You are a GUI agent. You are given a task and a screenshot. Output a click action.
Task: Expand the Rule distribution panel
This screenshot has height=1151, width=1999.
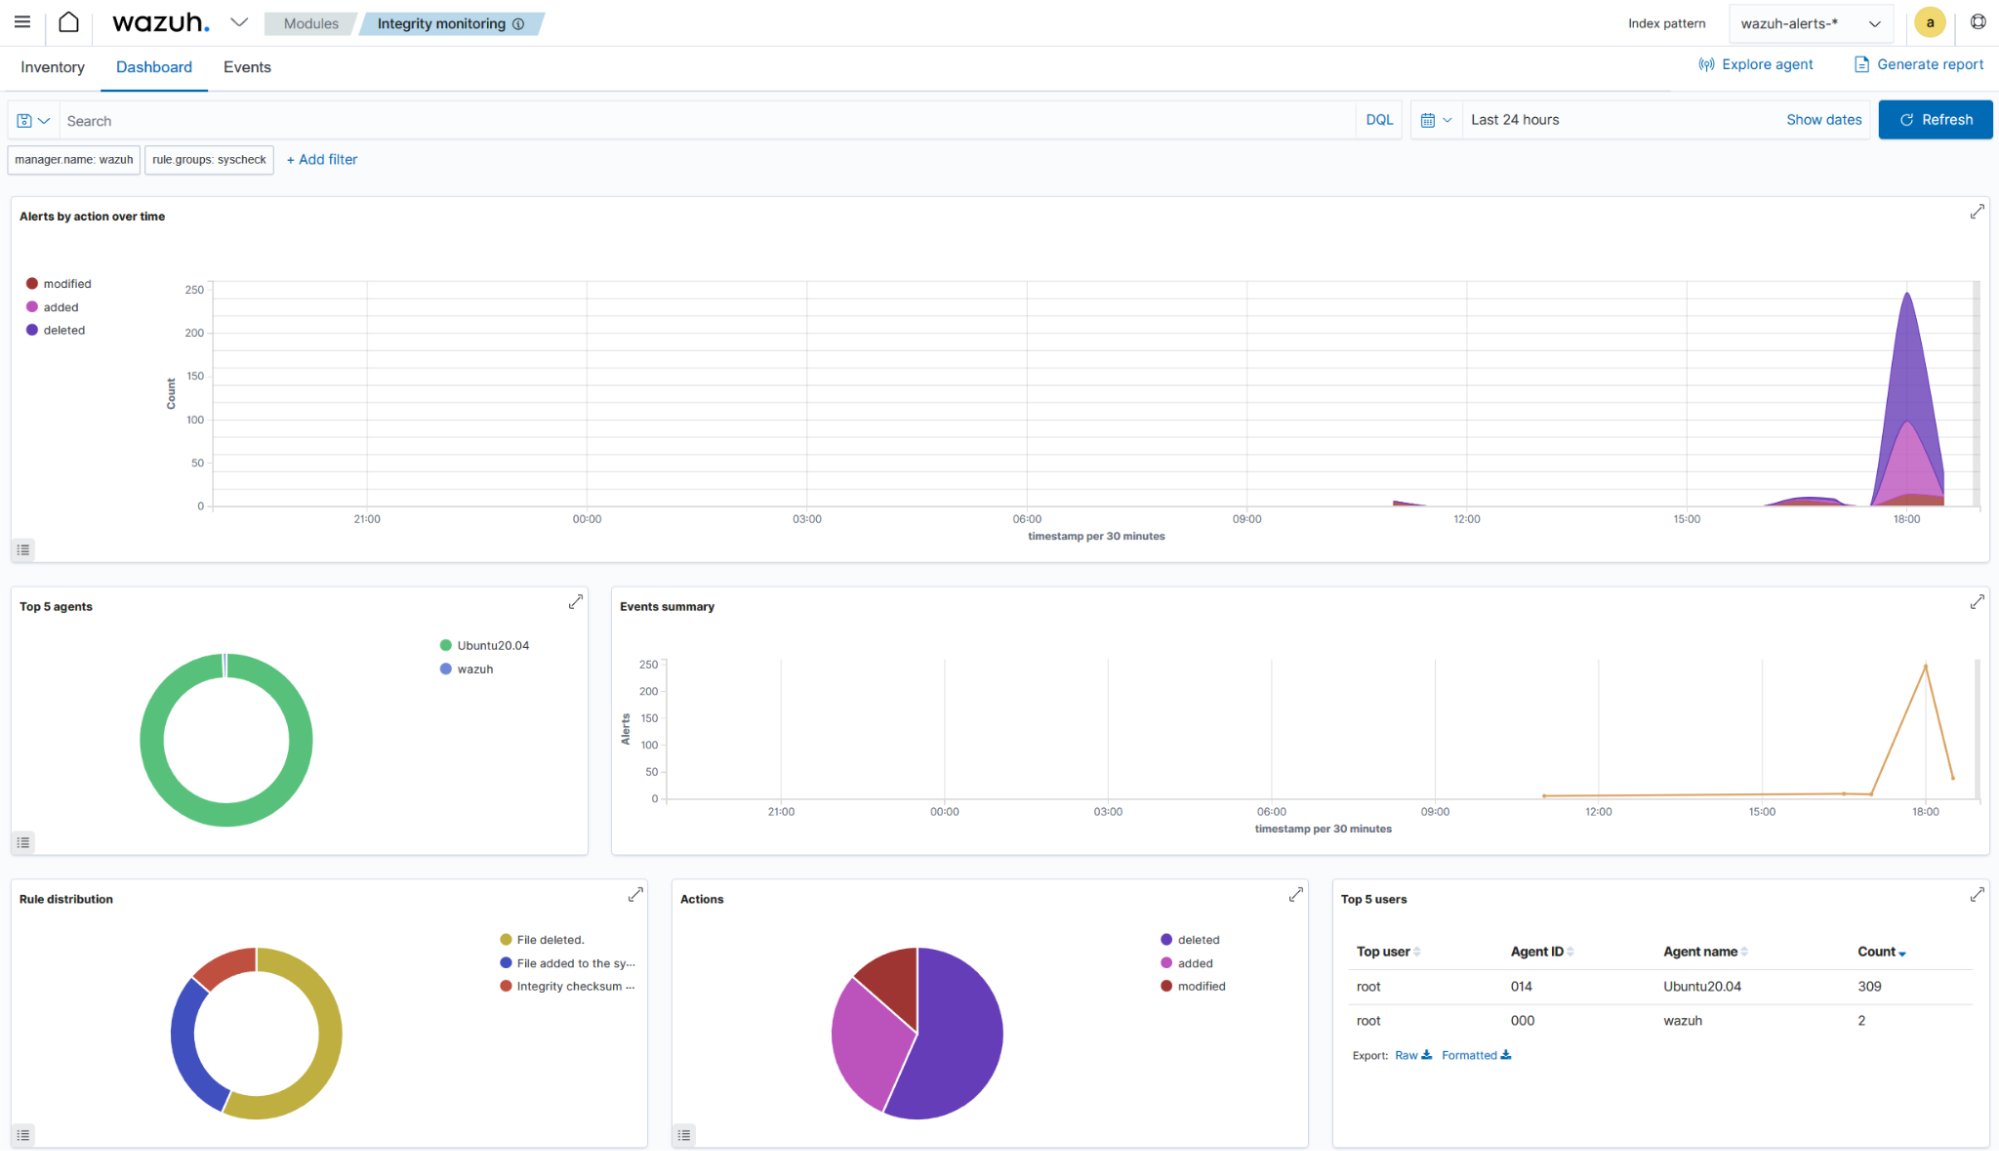click(x=636, y=895)
